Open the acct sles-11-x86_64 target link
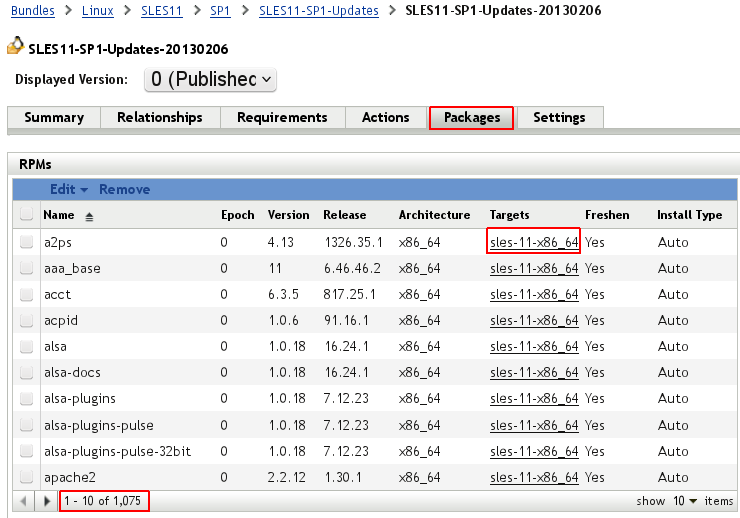The width and height of the screenshot is (740, 518). coord(534,294)
